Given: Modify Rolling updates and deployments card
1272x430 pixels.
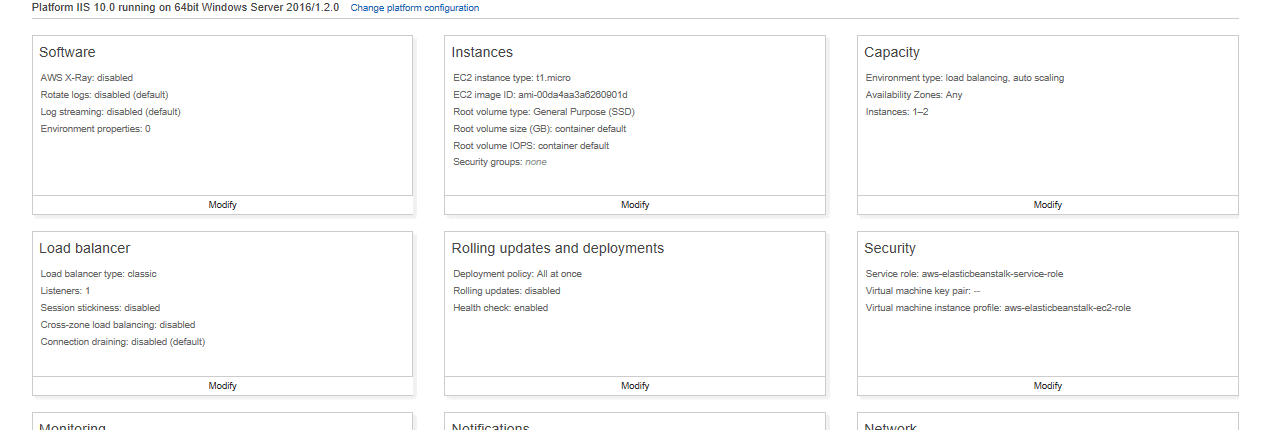Looking at the screenshot, I should (635, 385).
